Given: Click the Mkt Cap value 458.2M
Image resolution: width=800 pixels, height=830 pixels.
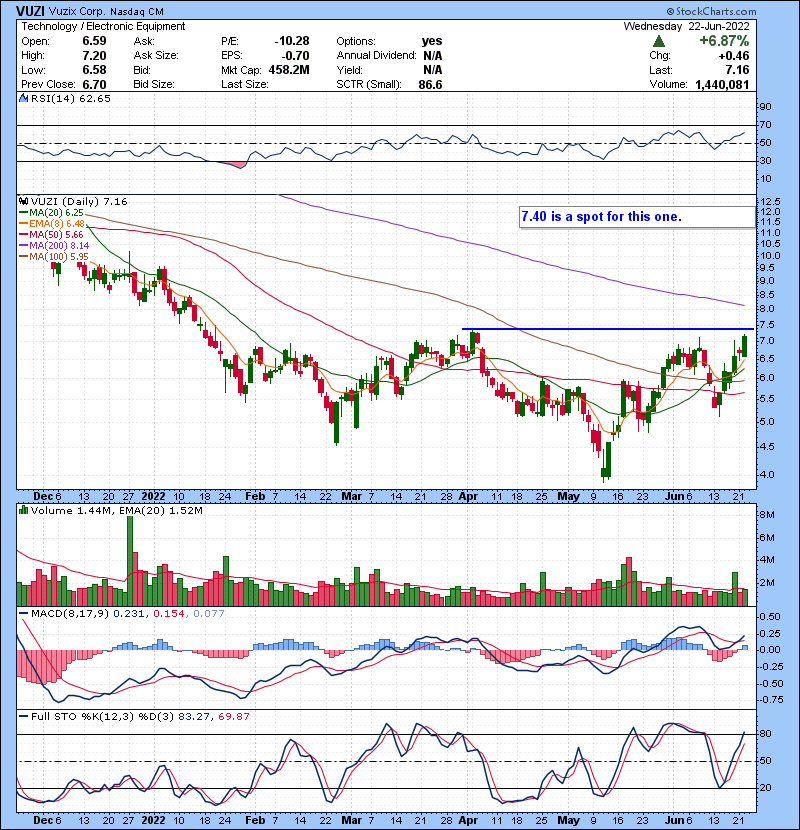Looking at the screenshot, I should coord(289,70).
